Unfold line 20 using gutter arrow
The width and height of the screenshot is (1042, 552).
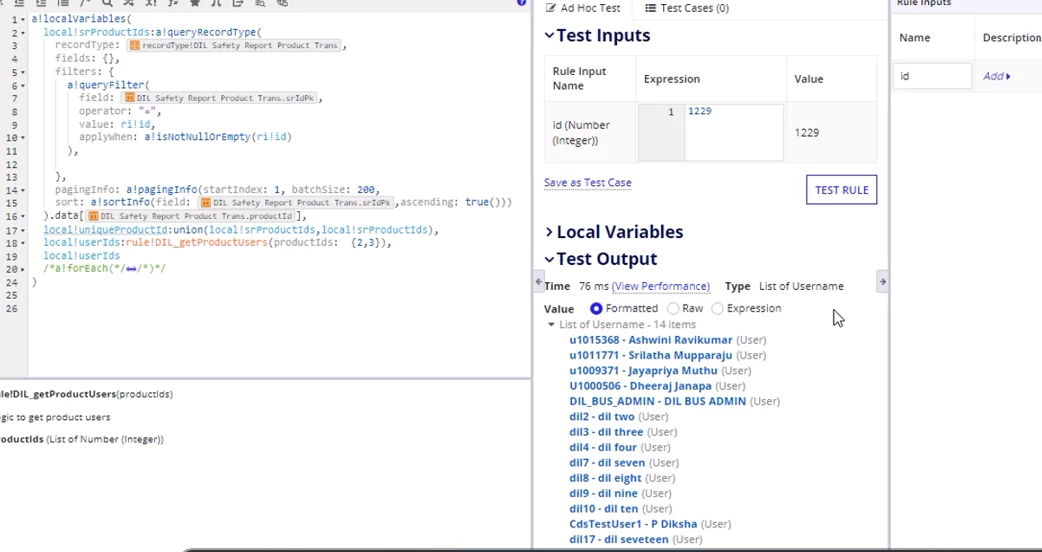[x=23, y=269]
